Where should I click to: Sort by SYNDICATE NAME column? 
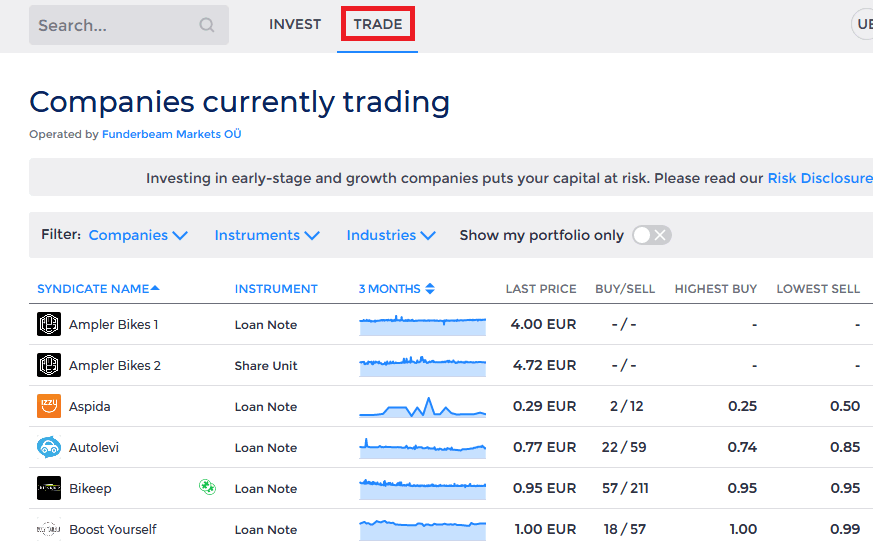(x=93, y=289)
